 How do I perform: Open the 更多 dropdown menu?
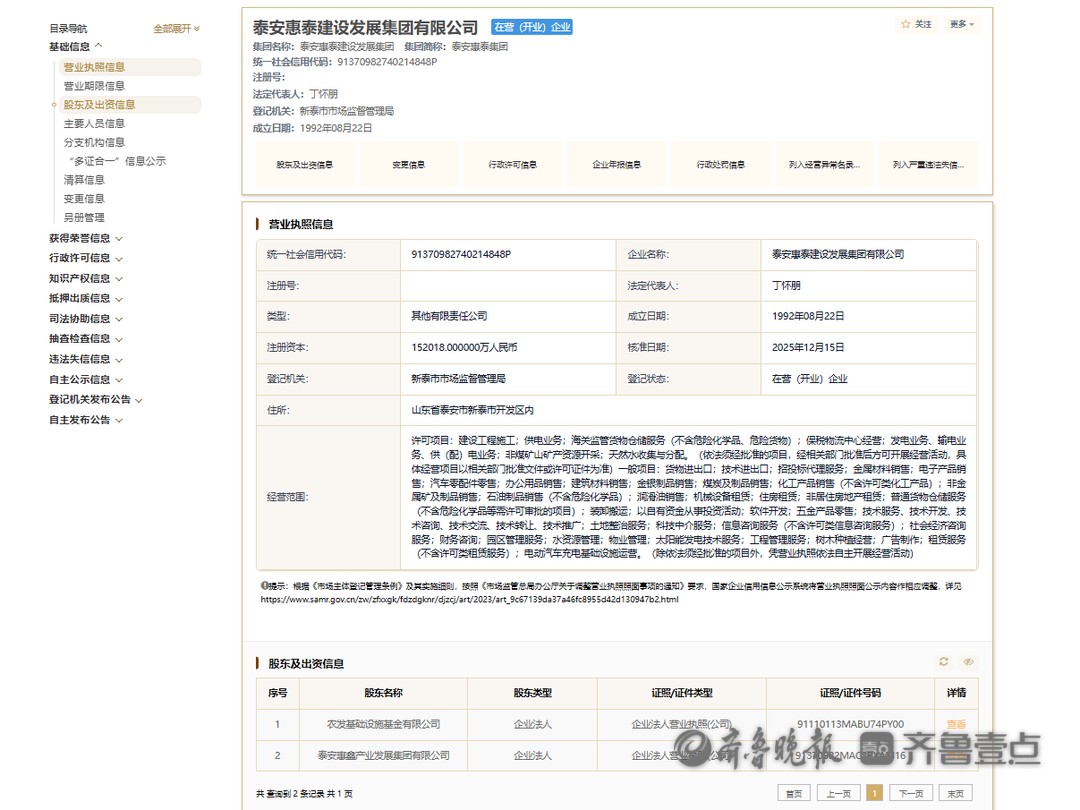[962, 24]
